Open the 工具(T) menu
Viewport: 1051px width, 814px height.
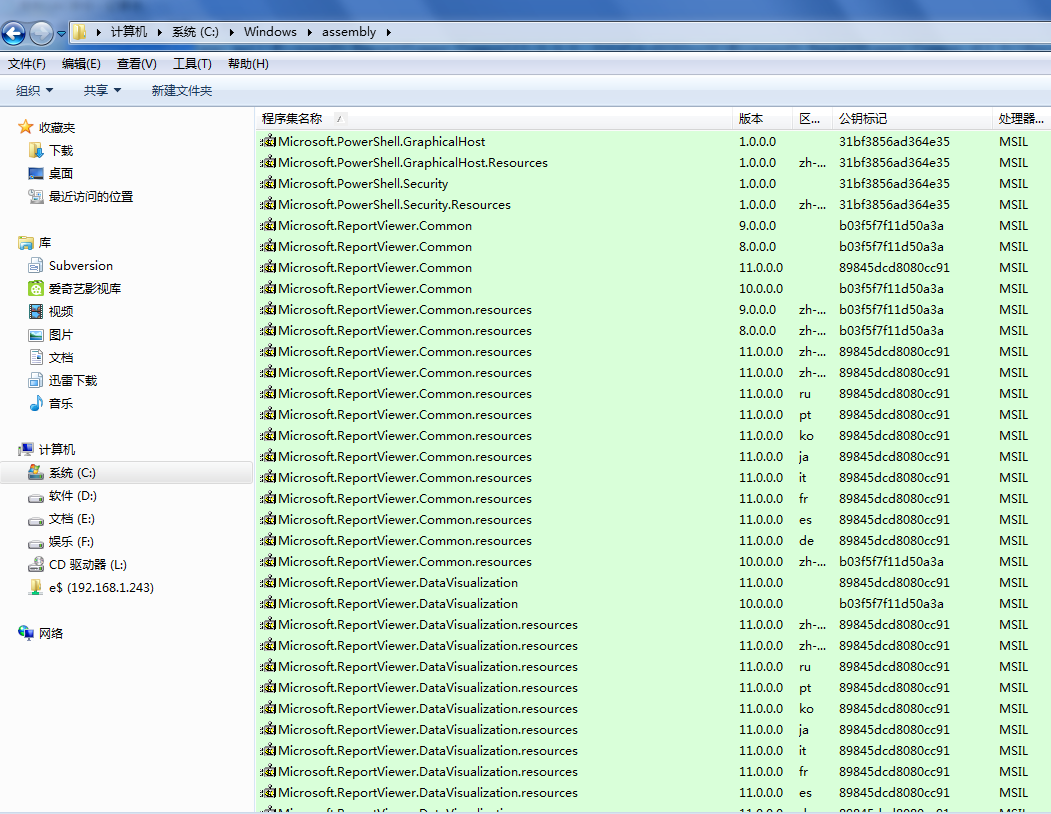(192, 63)
